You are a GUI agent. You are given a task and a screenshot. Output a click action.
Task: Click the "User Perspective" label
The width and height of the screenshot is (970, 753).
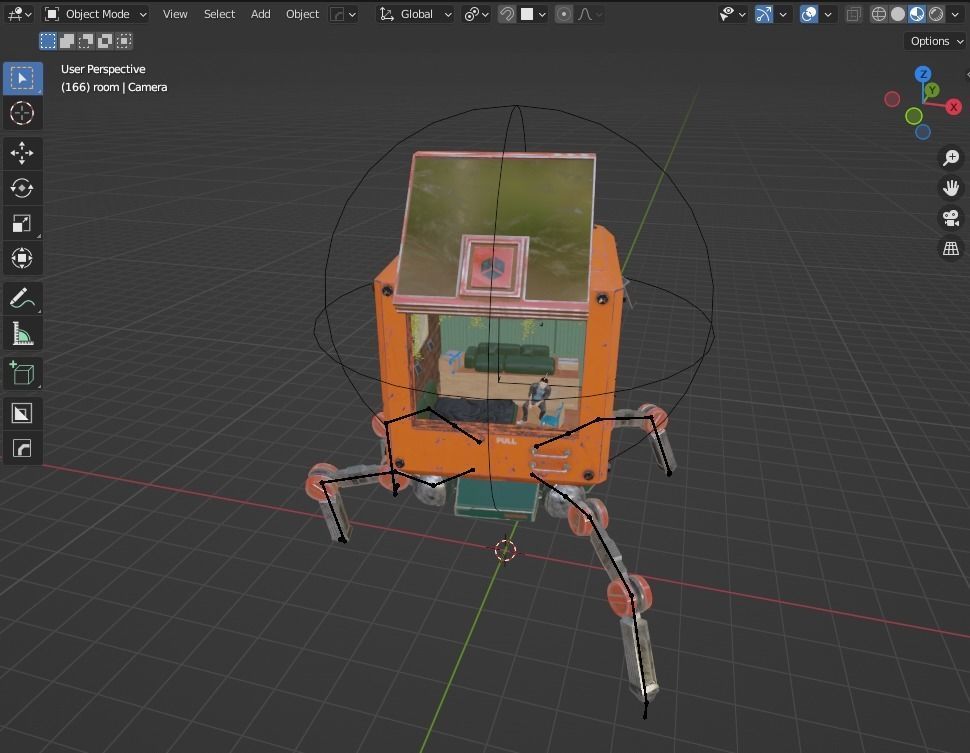pyautogui.click(x=103, y=69)
